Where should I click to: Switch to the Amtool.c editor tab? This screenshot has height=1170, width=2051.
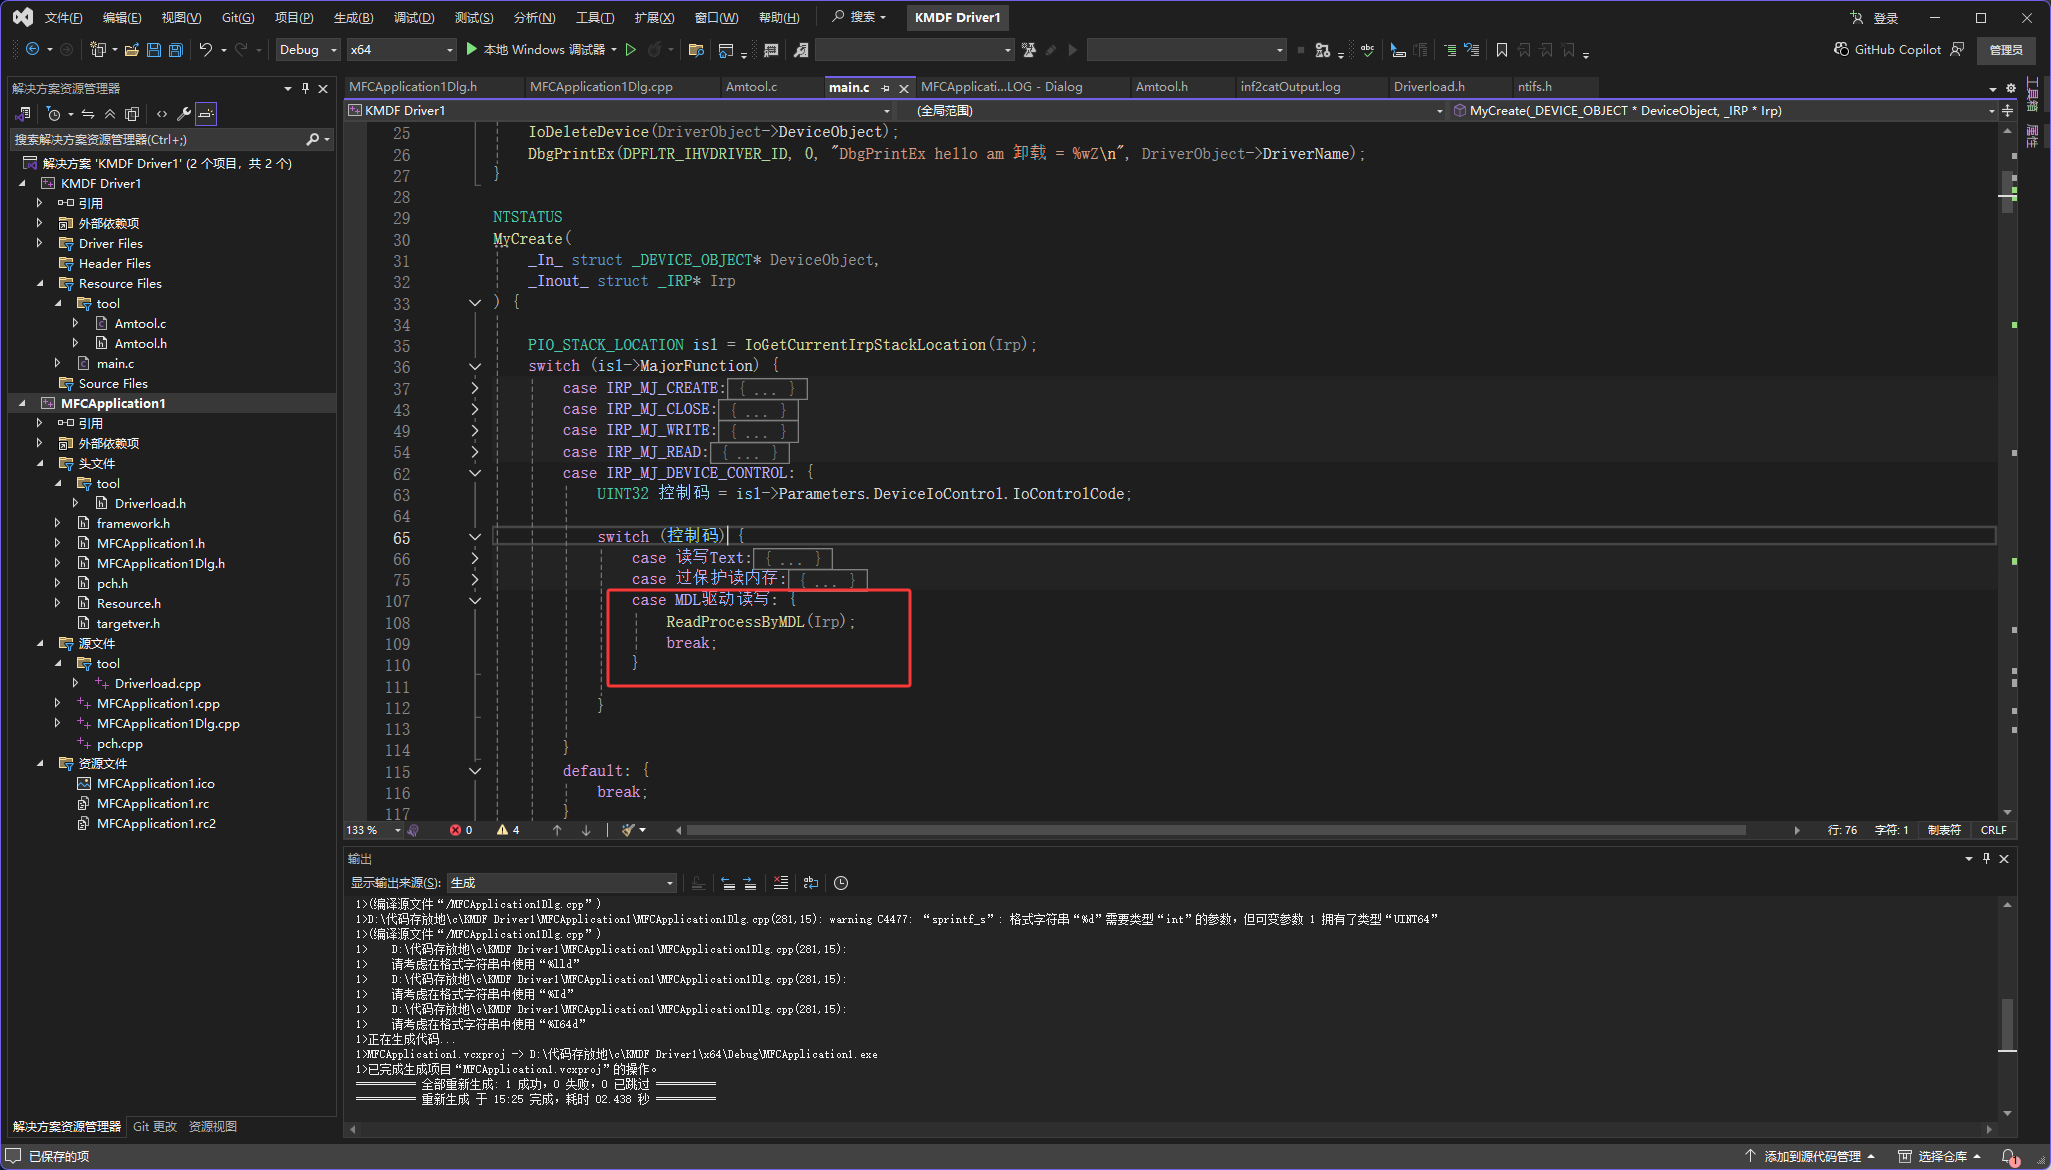click(751, 87)
